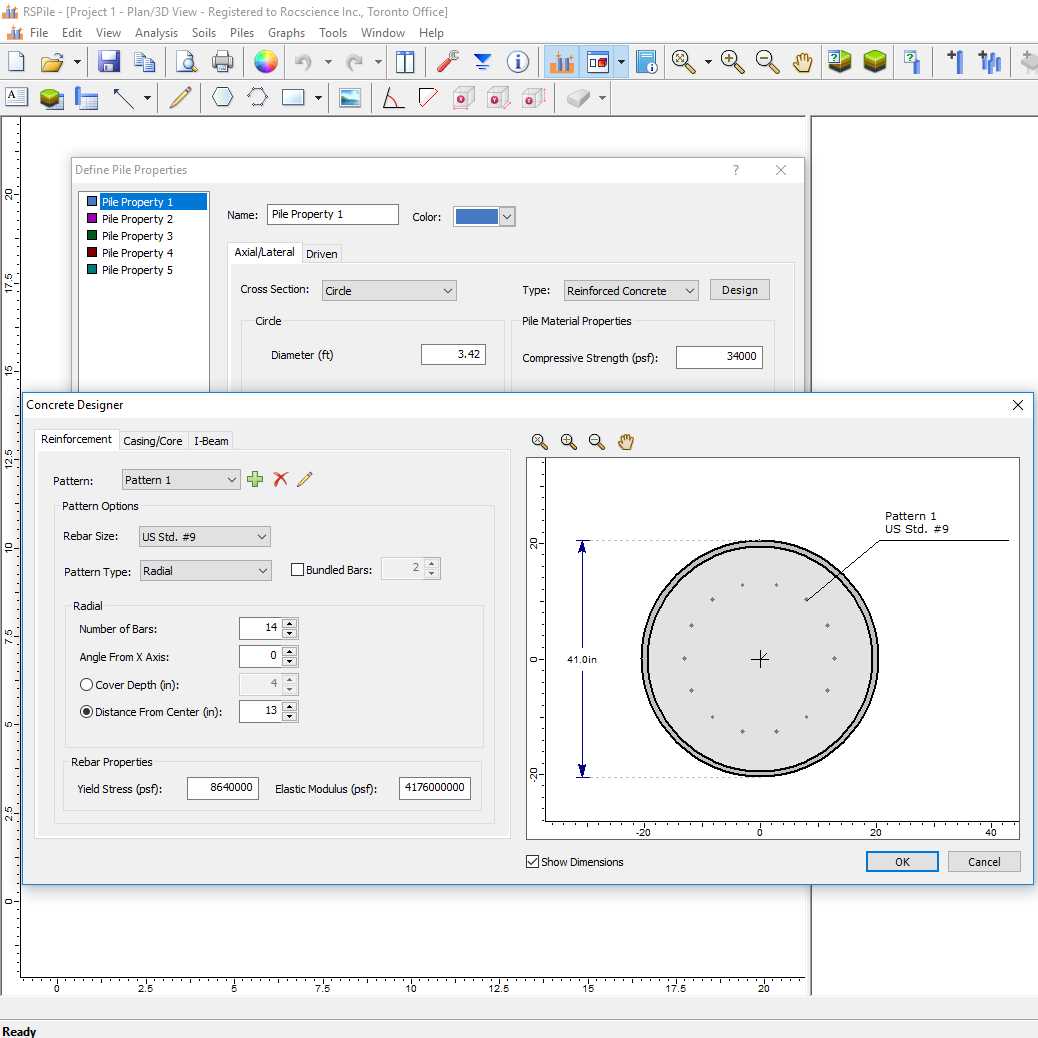Click the pile Name input field
The image size is (1038, 1038).
[x=333, y=214]
